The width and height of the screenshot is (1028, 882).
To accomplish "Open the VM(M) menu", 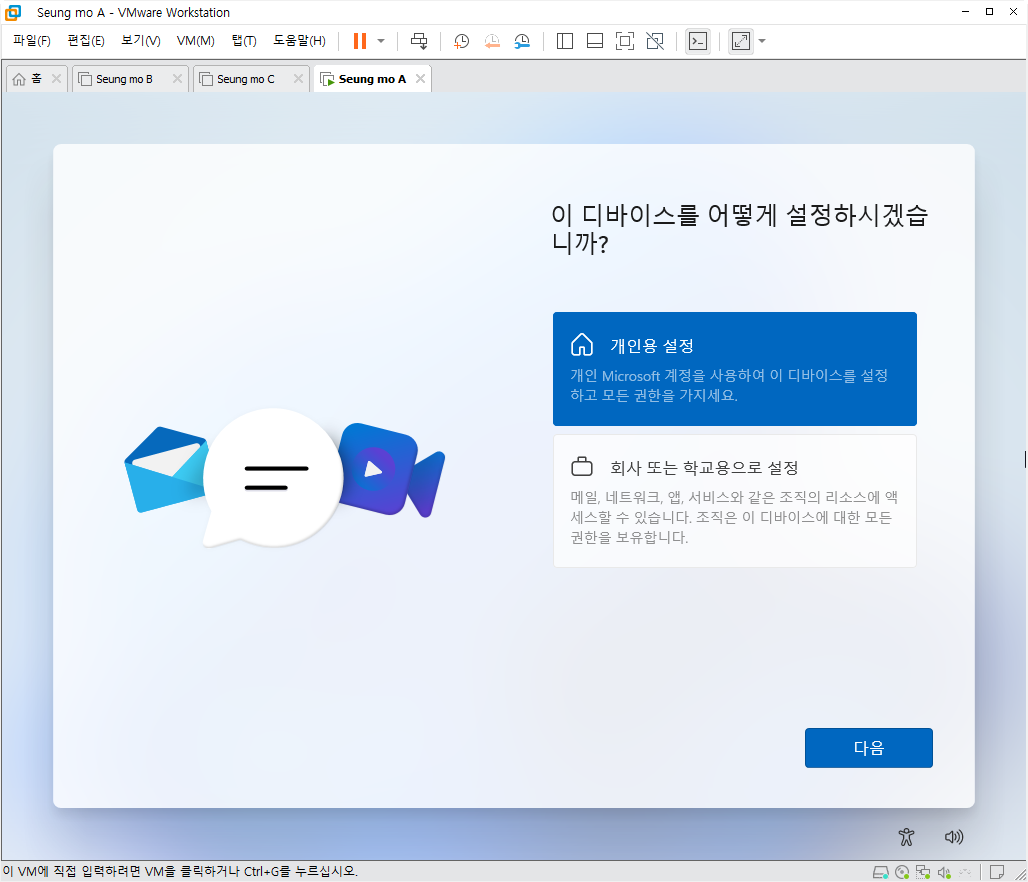I will click(195, 41).
